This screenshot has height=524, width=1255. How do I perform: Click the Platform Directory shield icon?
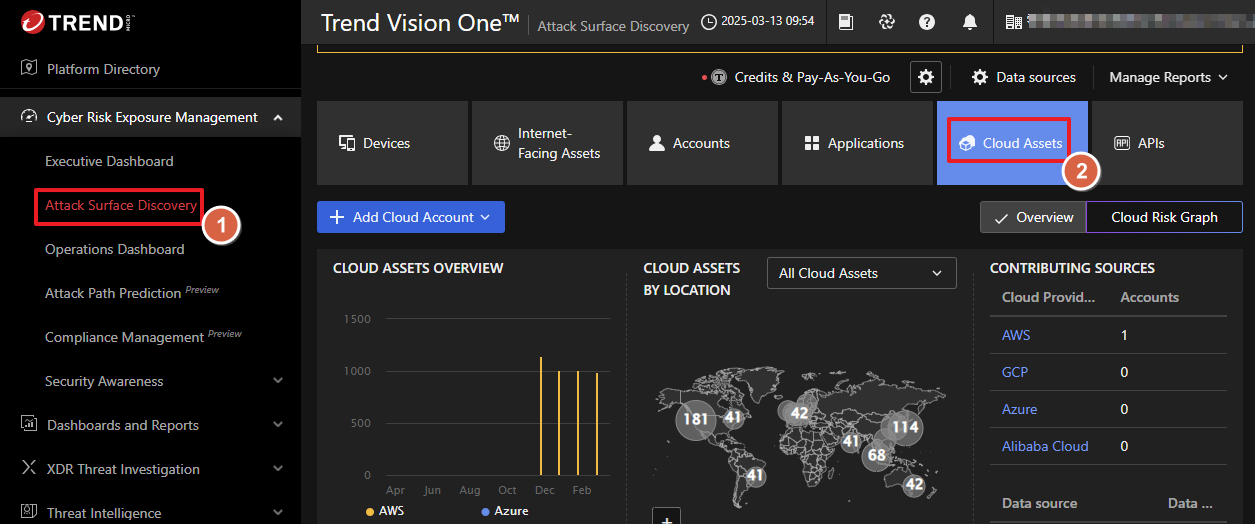[28, 69]
